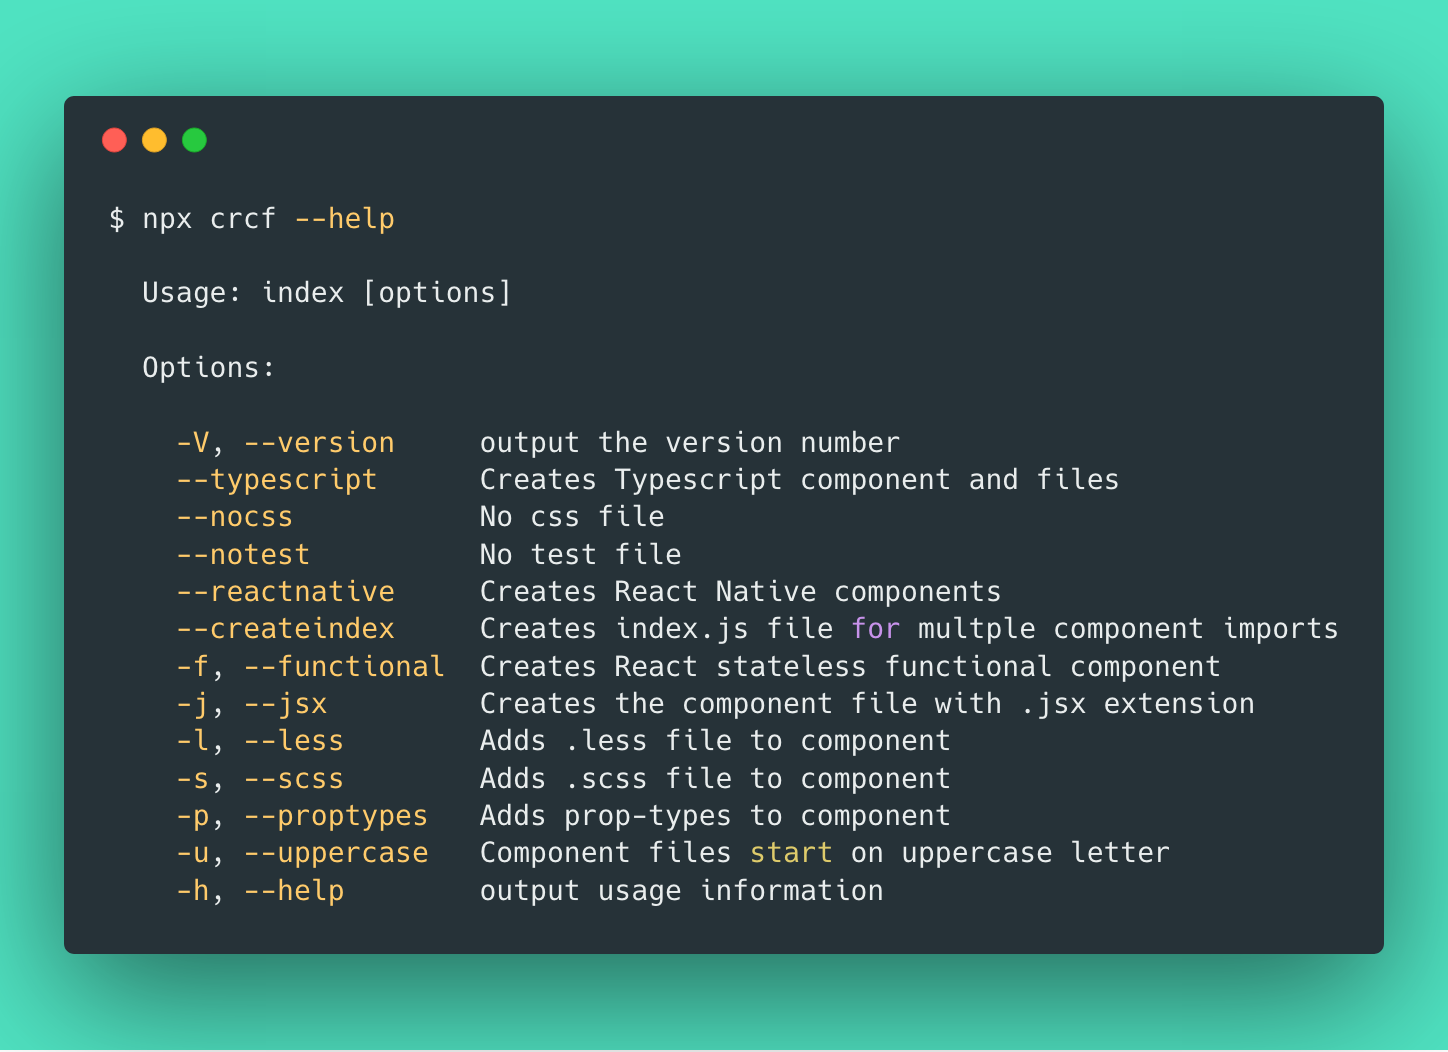
Task: Click the purple 'for' keyword
Action: point(876,629)
